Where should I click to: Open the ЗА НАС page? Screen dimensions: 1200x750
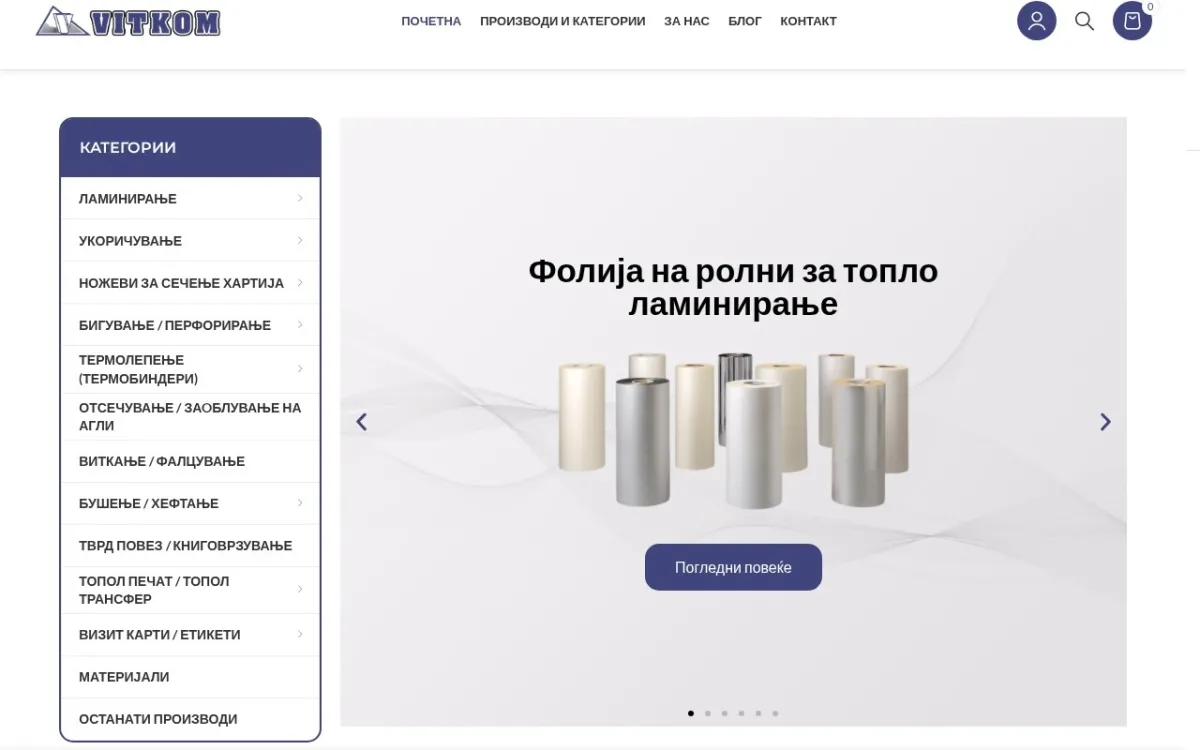coord(687,21)
